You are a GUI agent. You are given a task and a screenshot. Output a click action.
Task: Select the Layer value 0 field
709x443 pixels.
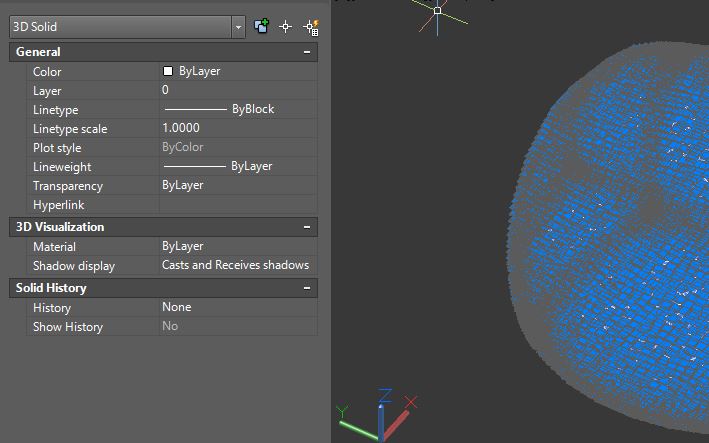[x=238, y=90]
